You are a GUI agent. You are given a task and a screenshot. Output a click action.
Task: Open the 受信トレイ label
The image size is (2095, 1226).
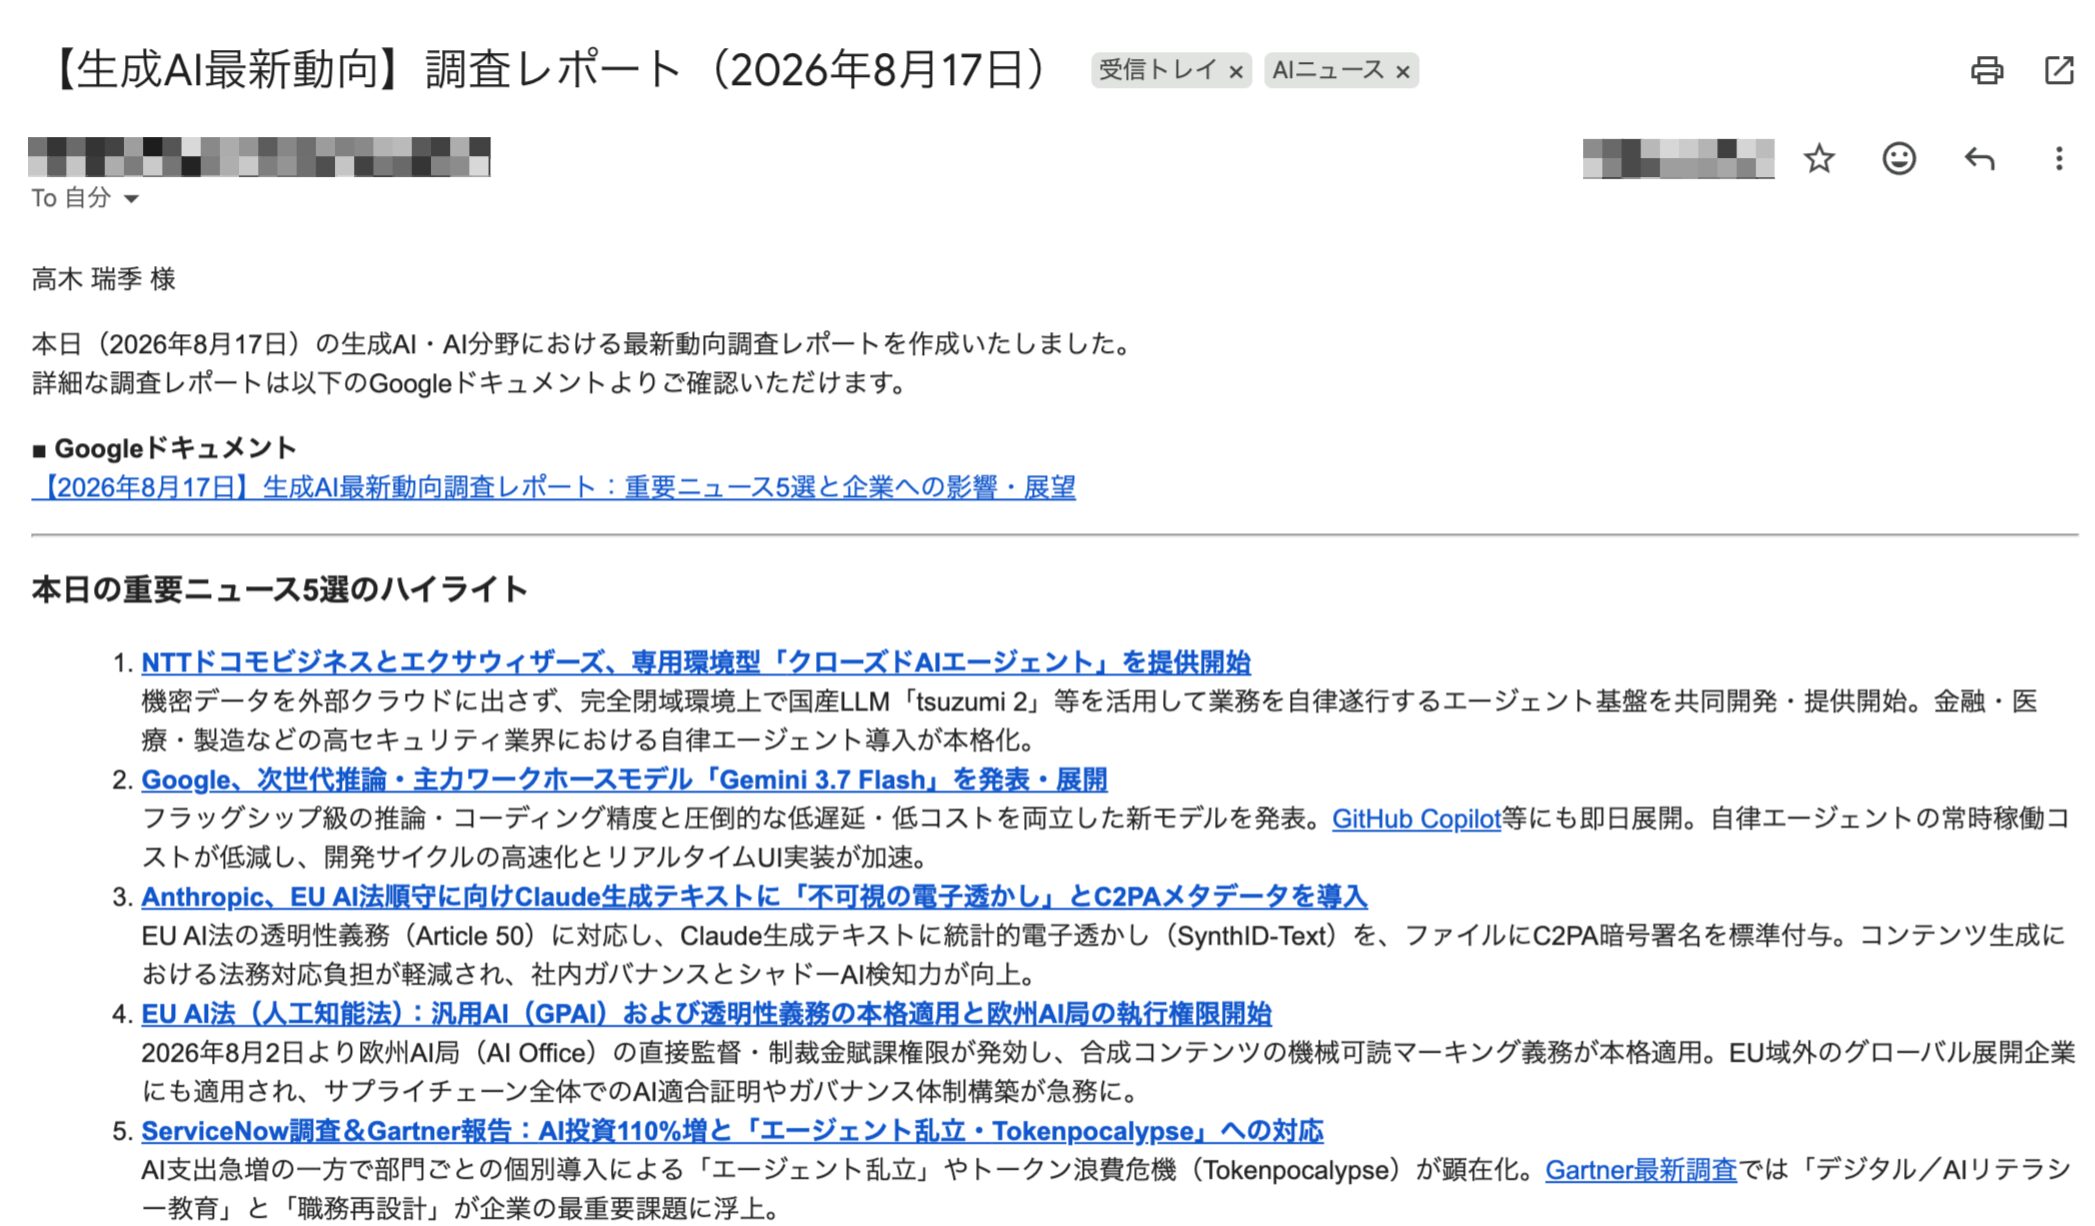point(1157,70)
